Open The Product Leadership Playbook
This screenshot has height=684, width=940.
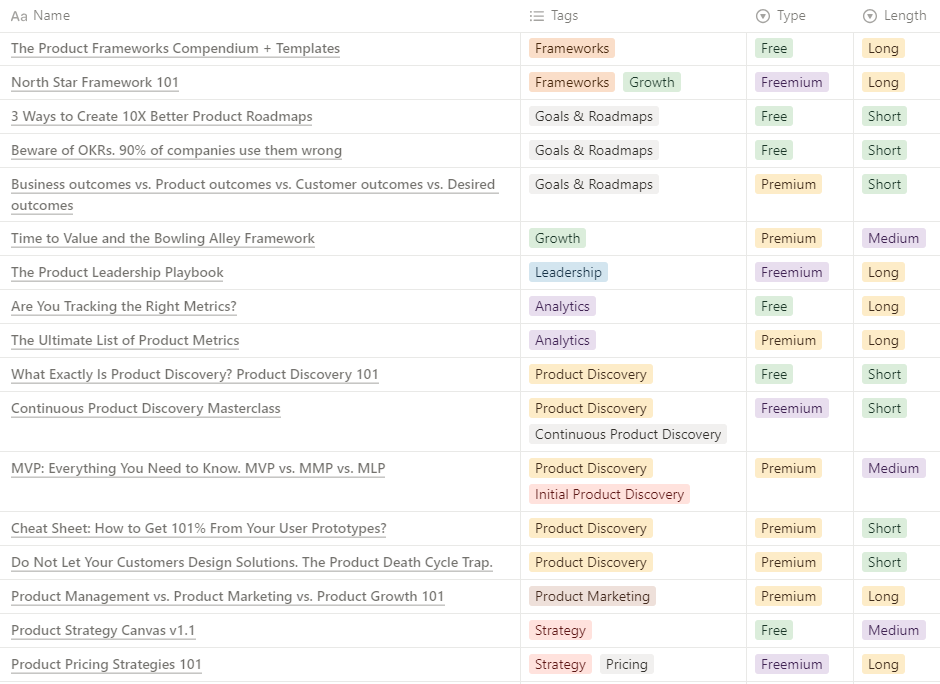tap(117, 273)
